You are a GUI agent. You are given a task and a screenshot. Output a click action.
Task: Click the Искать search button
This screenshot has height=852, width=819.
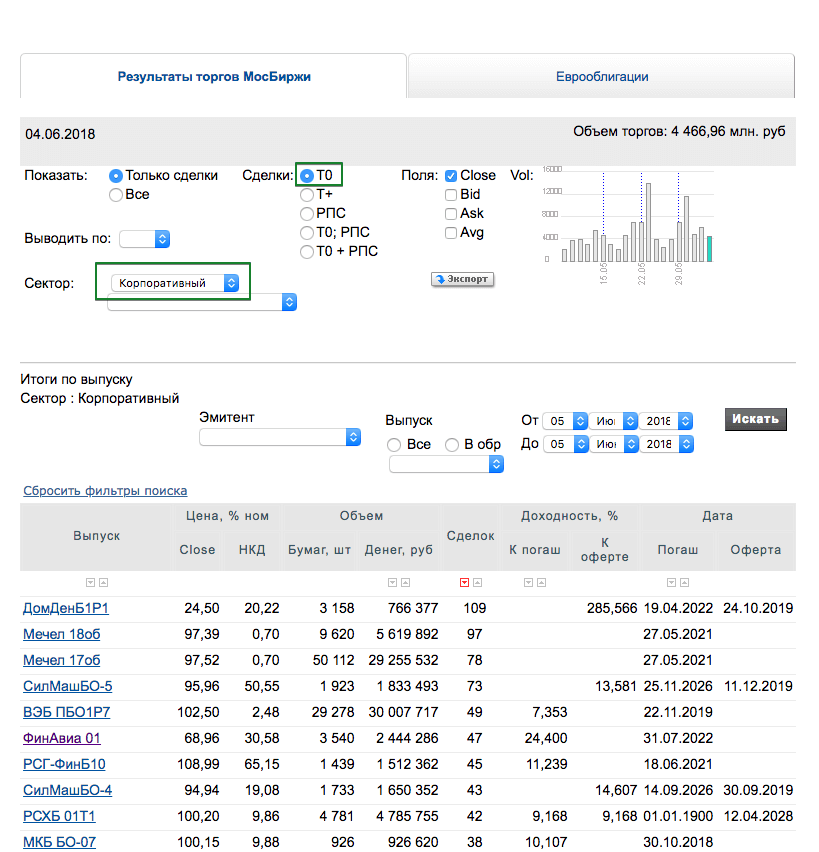tap(755, 419)
